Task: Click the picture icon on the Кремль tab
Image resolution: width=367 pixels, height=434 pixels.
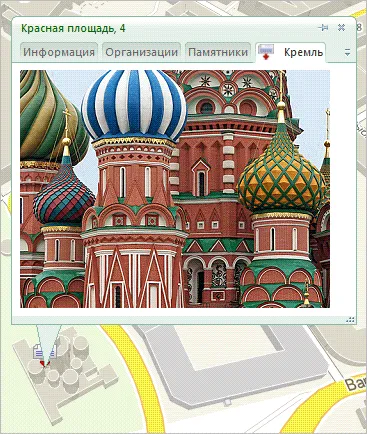Action: tap(266, 52)
